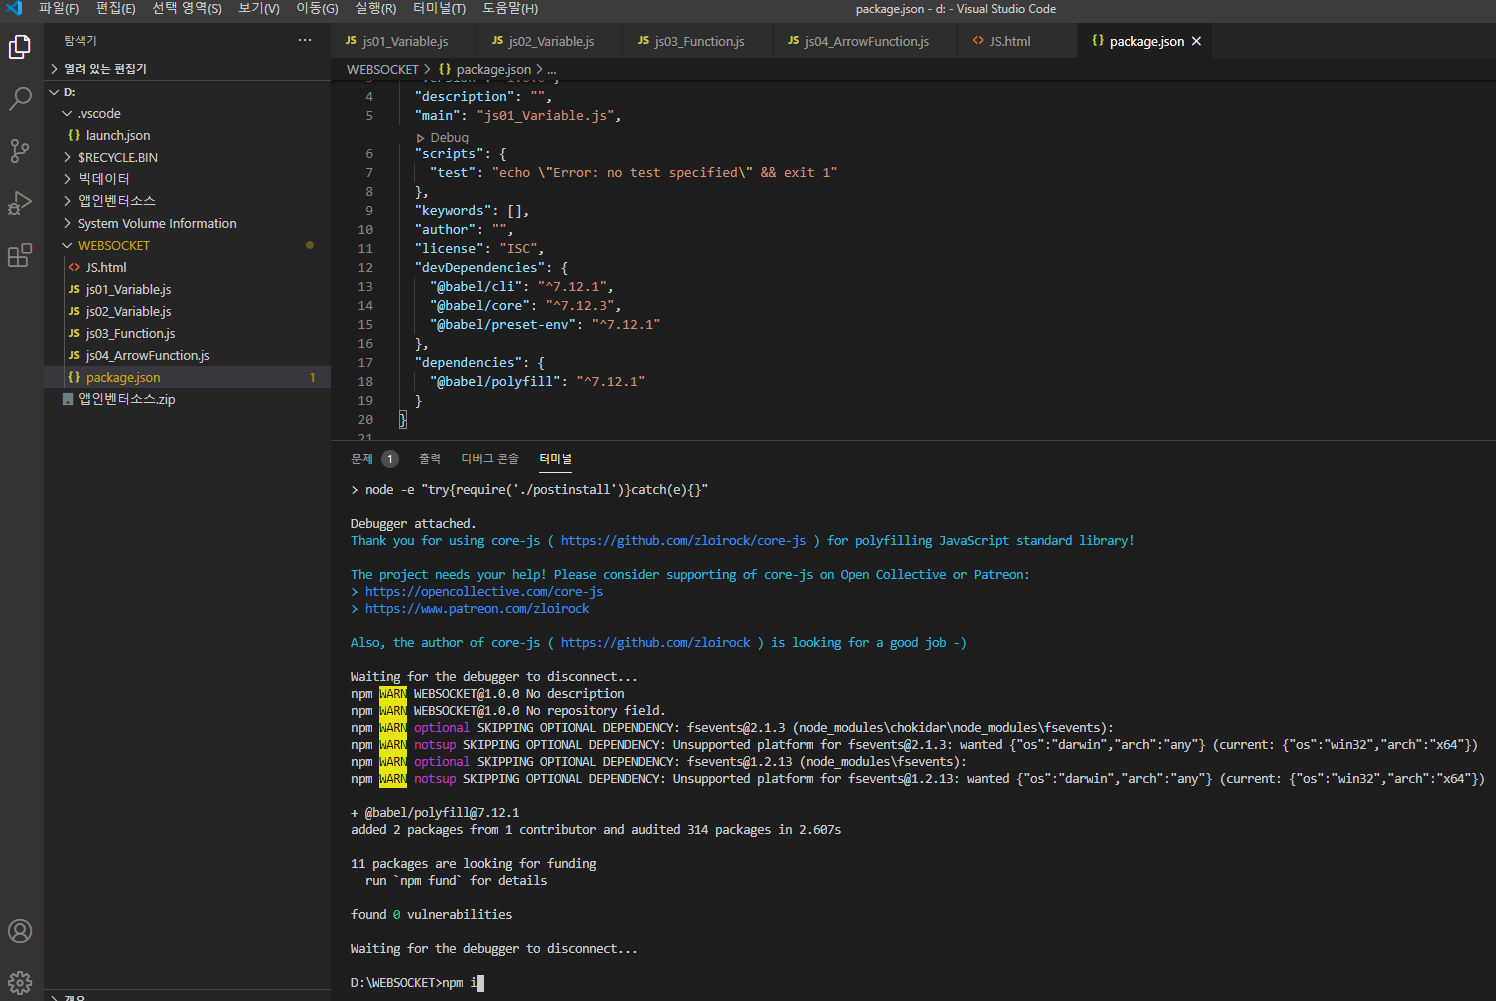Open the github.com/zloirock author link
The width and height of the screenshot is (1496, 1001).
click(655, 643)
